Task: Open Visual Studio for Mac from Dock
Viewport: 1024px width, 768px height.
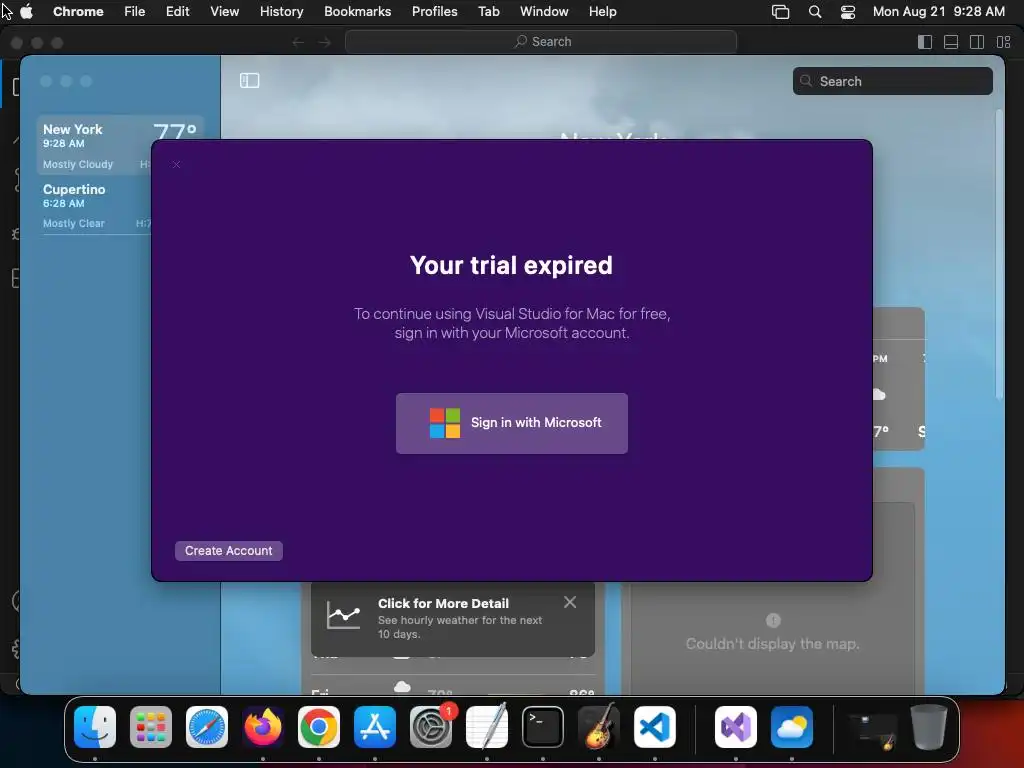Action: coord(736,727)
